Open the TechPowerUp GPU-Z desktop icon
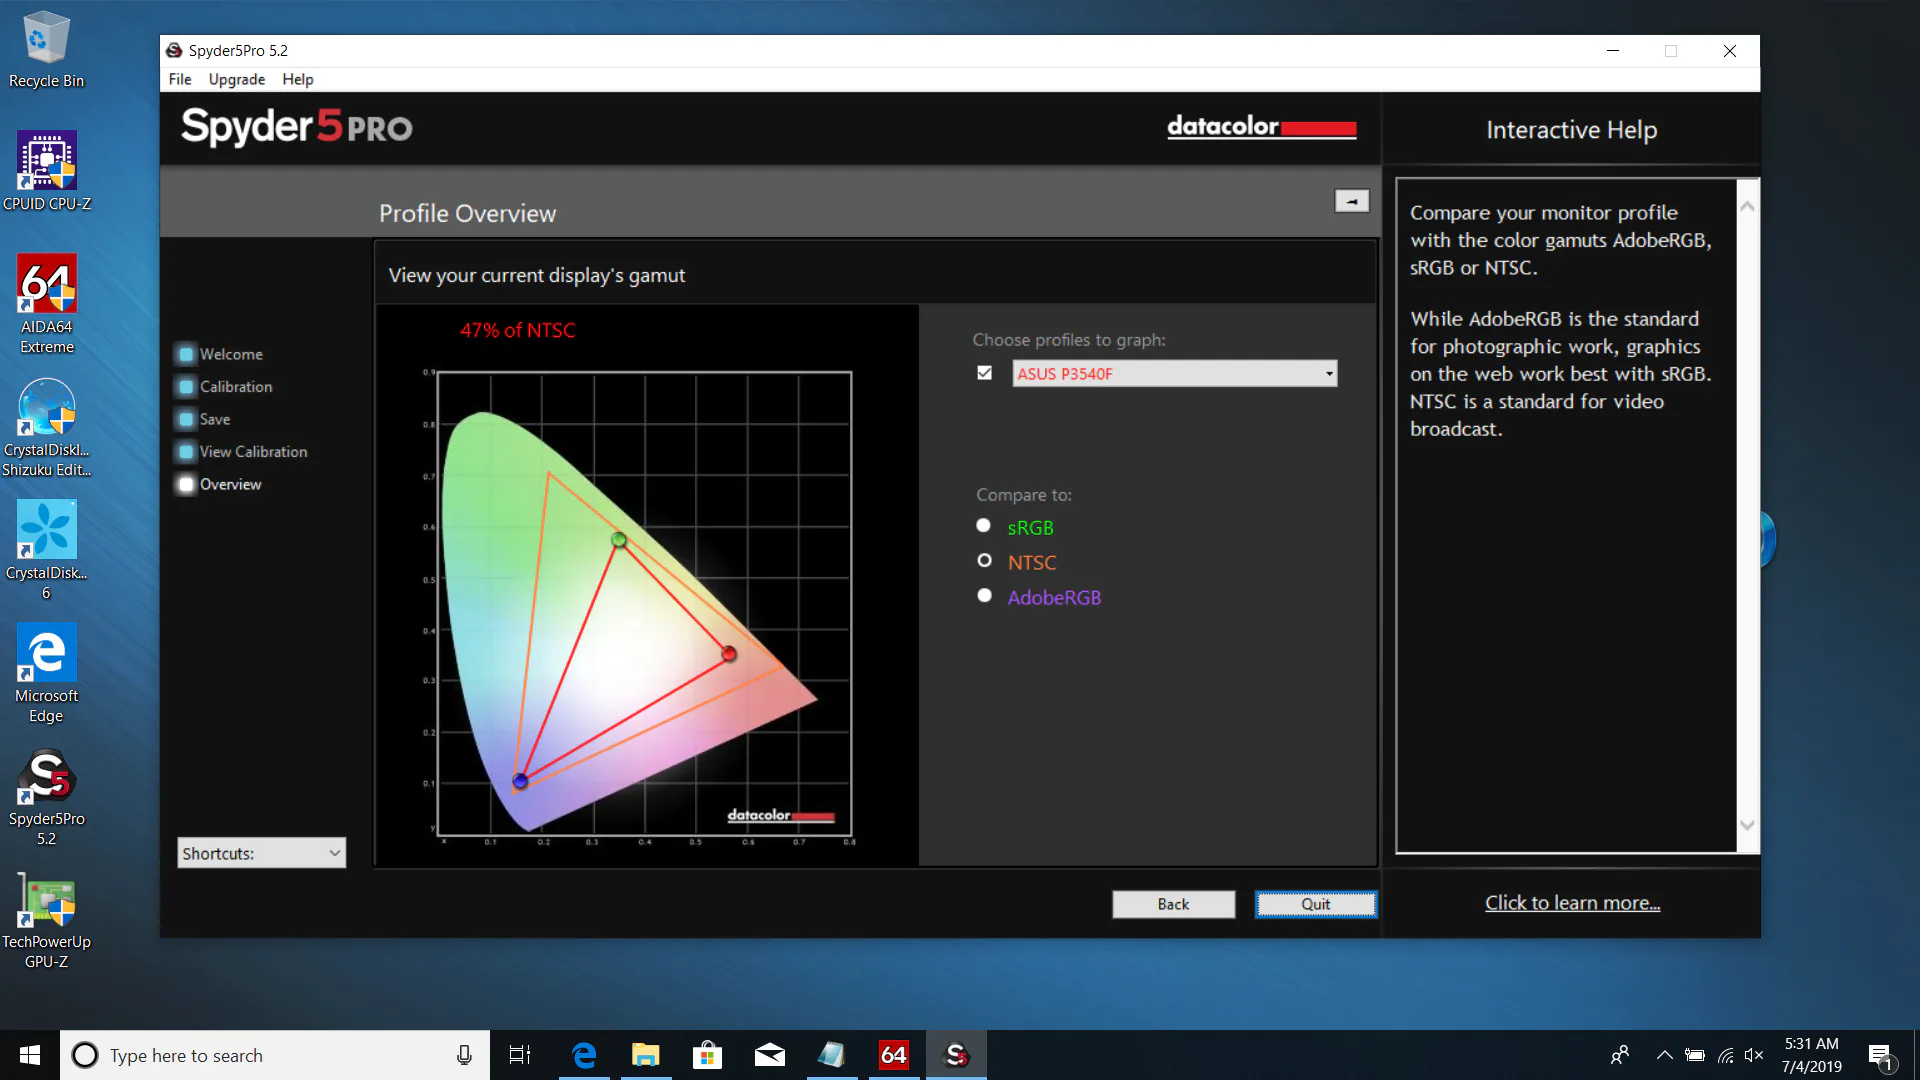 click(46, 920)
